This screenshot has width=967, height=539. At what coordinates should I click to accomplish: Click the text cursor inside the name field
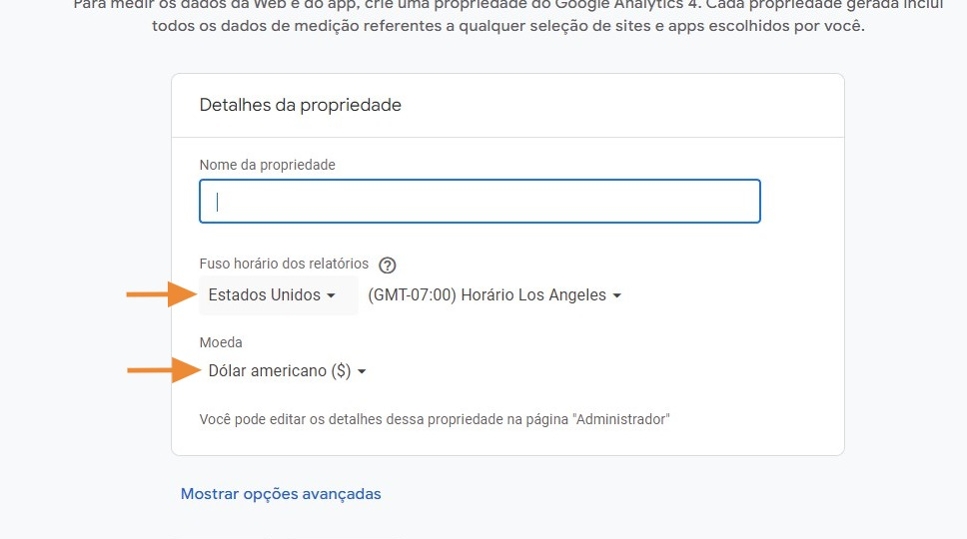(x=218, y=201)
